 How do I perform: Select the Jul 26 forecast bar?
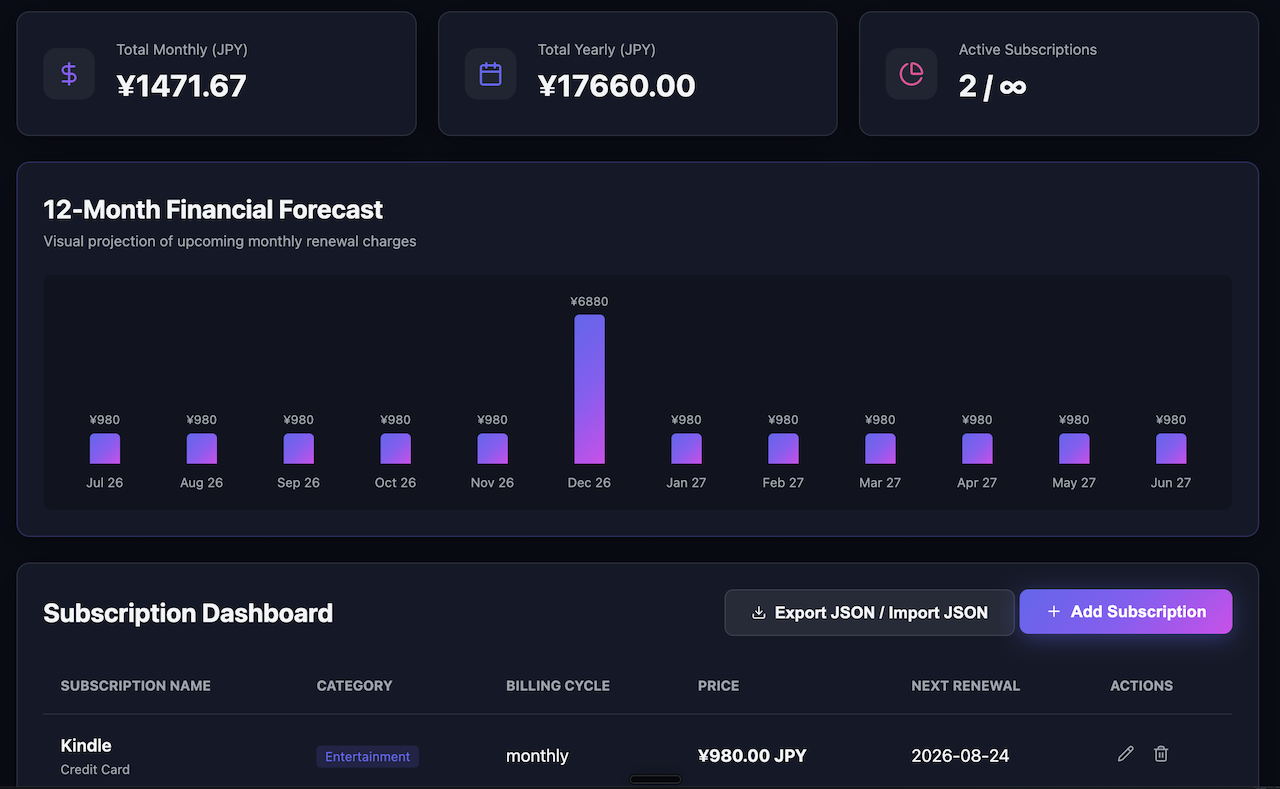[104, 449]
